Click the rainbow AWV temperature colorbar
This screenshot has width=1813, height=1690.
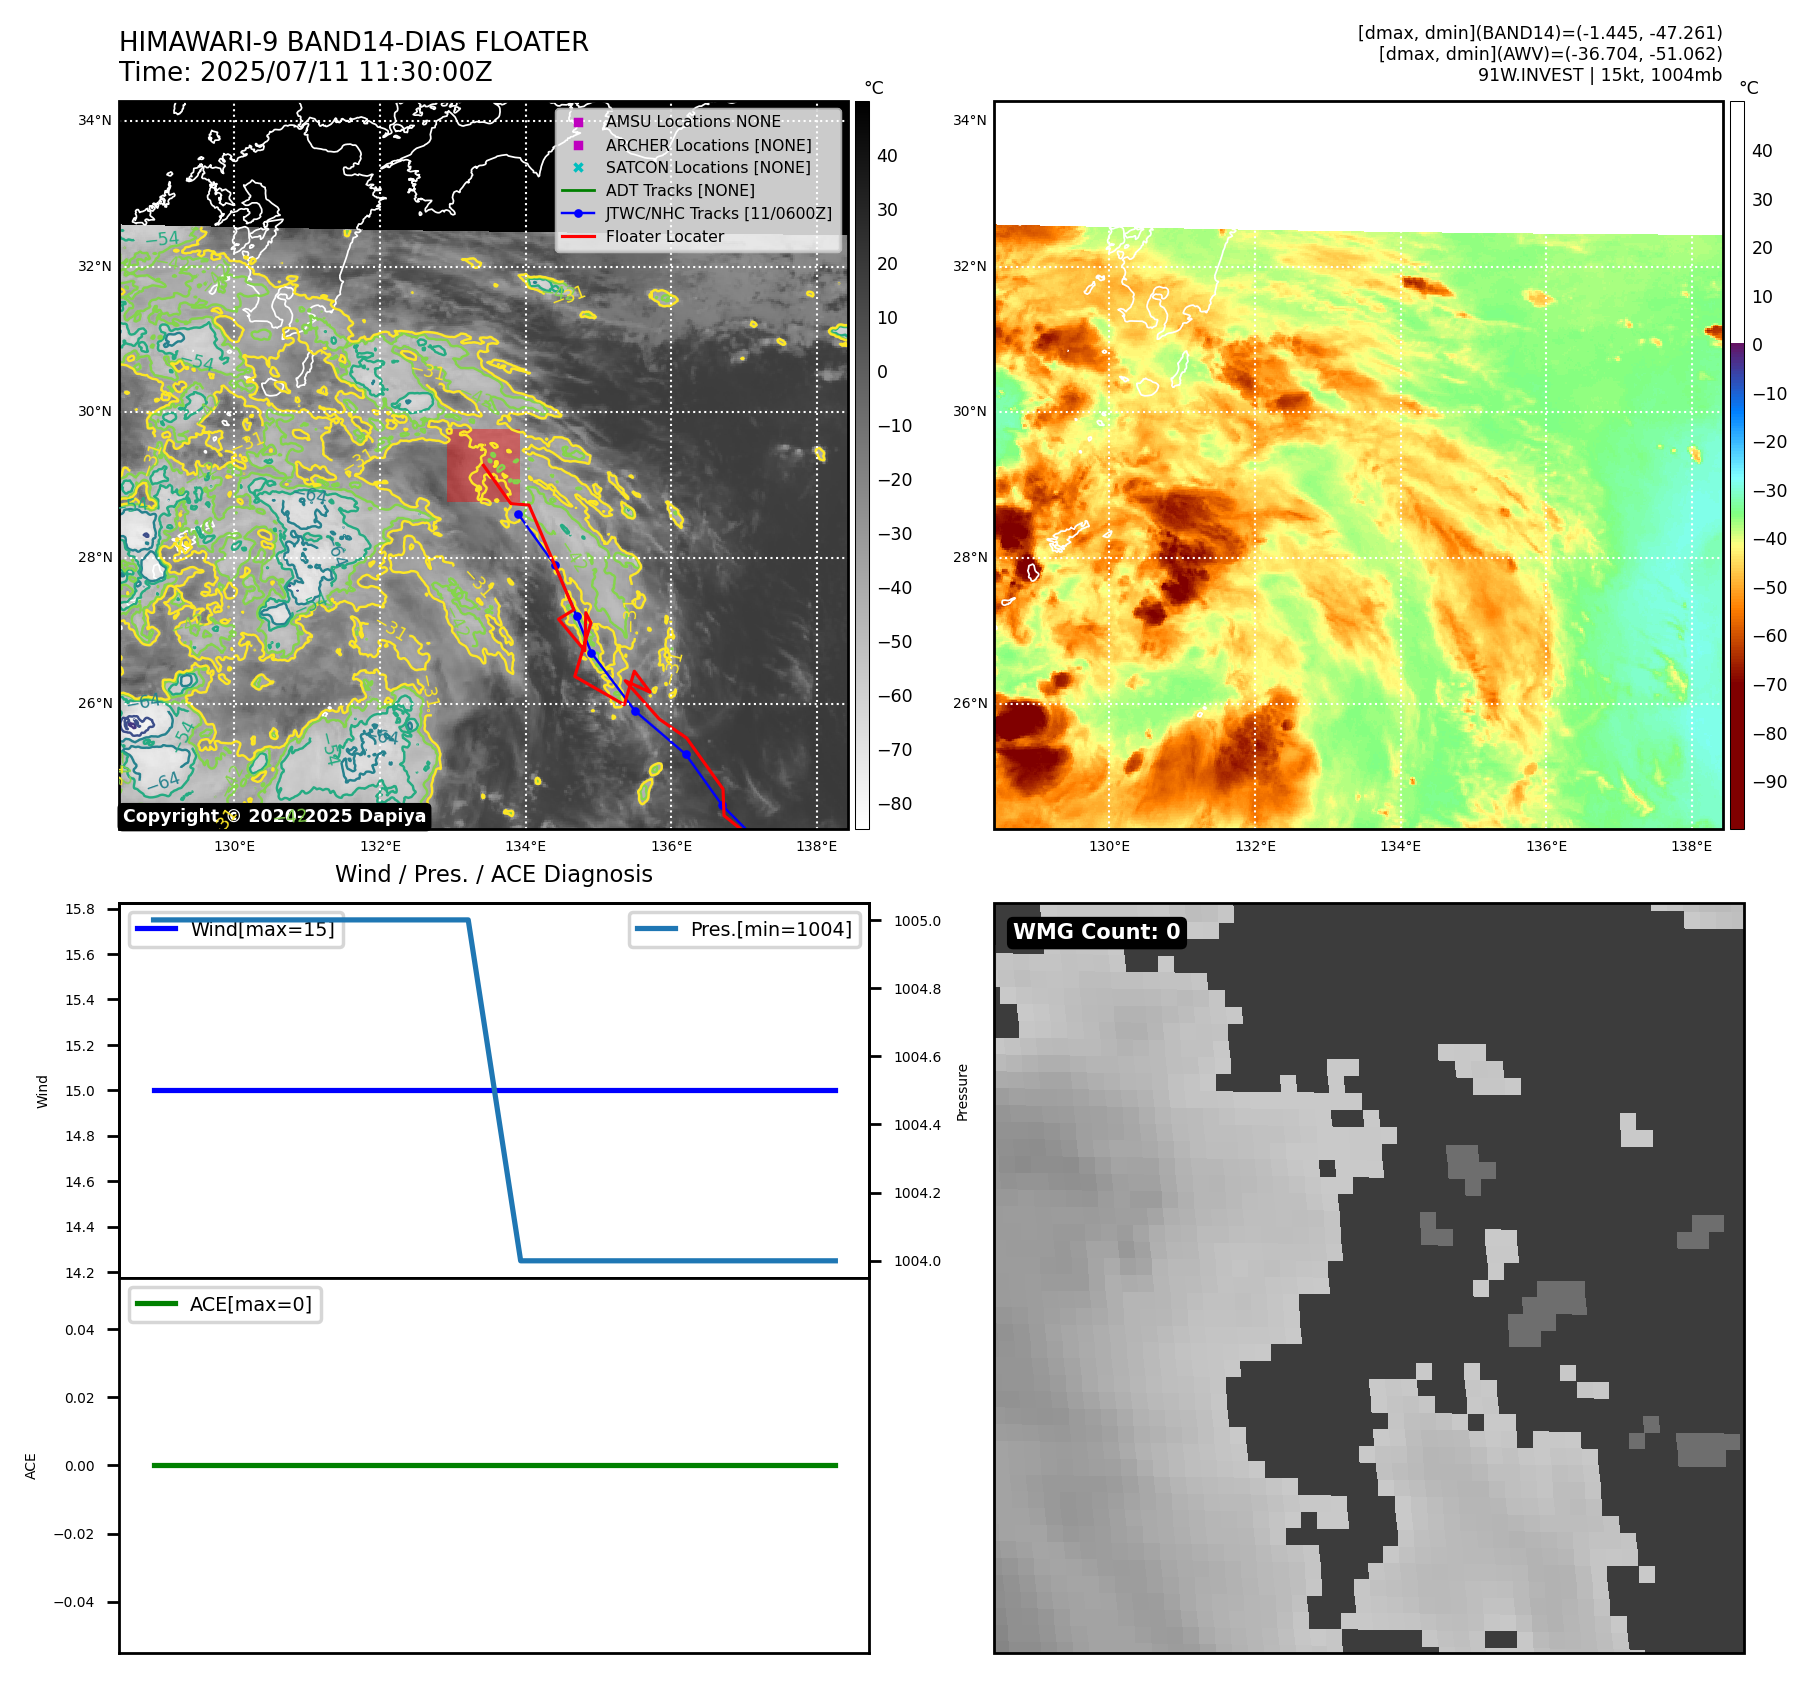pyautogui.click(x=1737, y=465)
